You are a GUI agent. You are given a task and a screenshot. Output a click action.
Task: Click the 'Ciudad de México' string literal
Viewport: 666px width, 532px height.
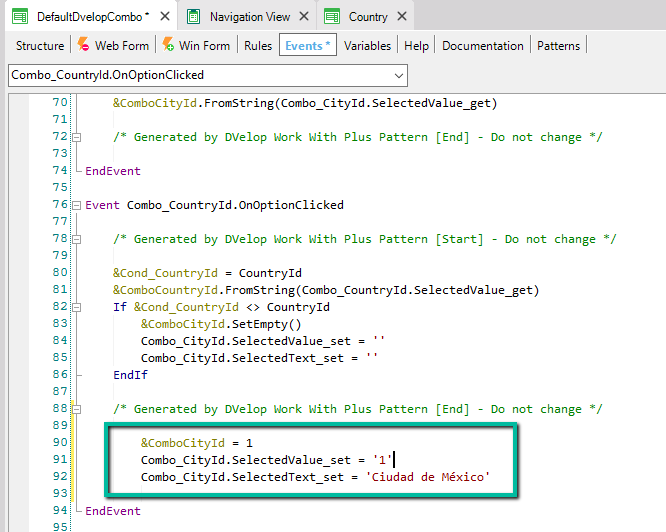[428, 477]
